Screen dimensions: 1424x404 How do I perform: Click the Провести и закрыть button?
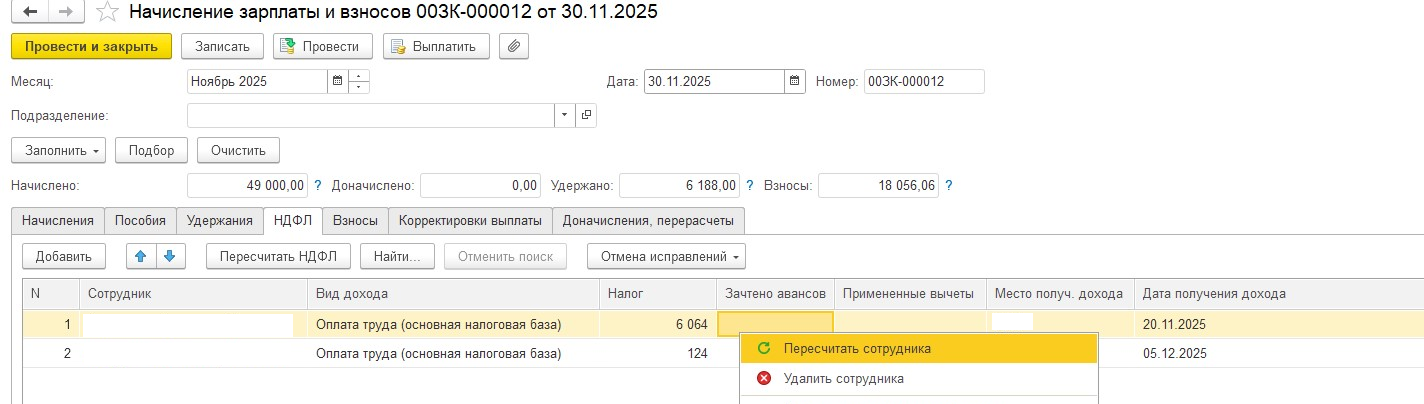click(91, 46)
